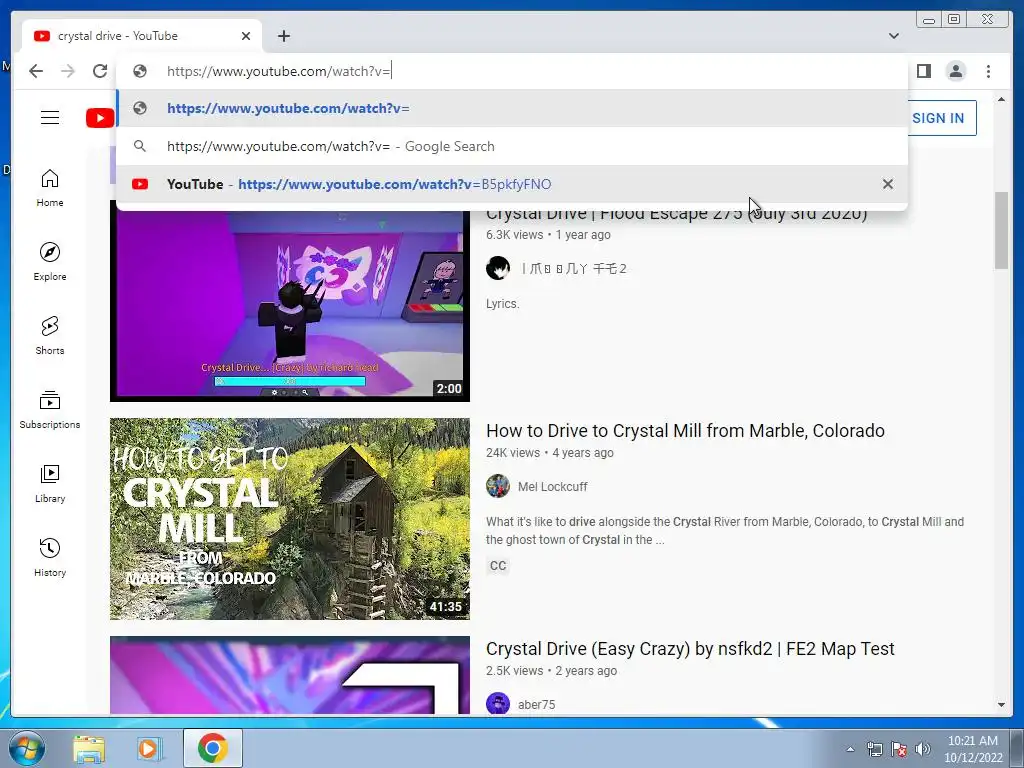The image size is (1024, 768).
Task: Click the Mel Lockcuff channel avatar
Action: 498,486
